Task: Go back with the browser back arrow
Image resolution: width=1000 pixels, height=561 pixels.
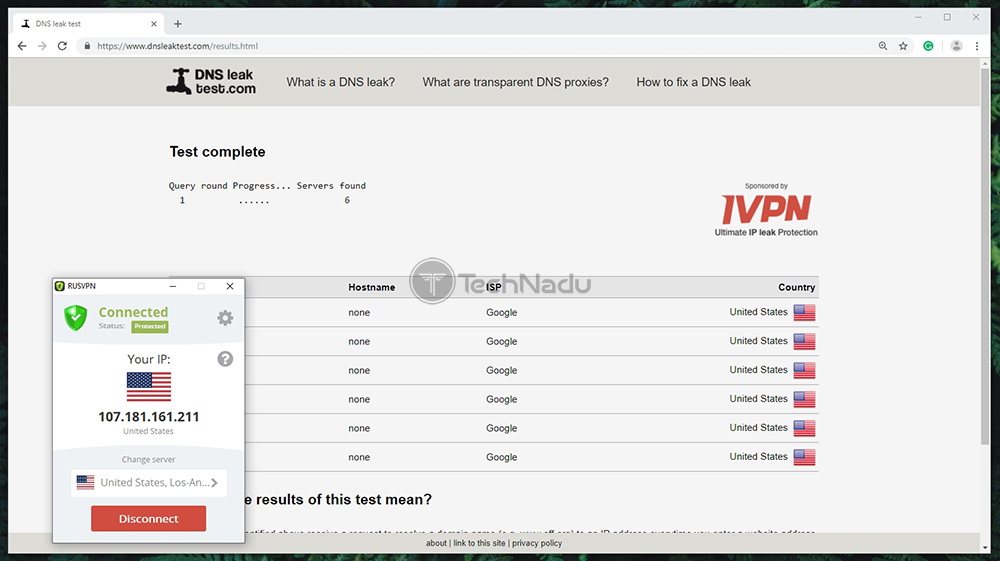Action: pos(22,46)
